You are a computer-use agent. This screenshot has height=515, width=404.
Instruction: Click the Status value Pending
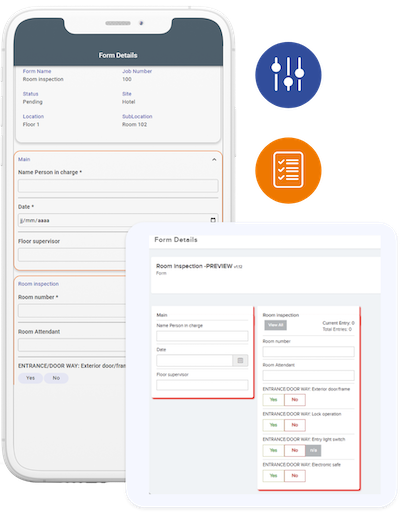click(x=33, y=102)
